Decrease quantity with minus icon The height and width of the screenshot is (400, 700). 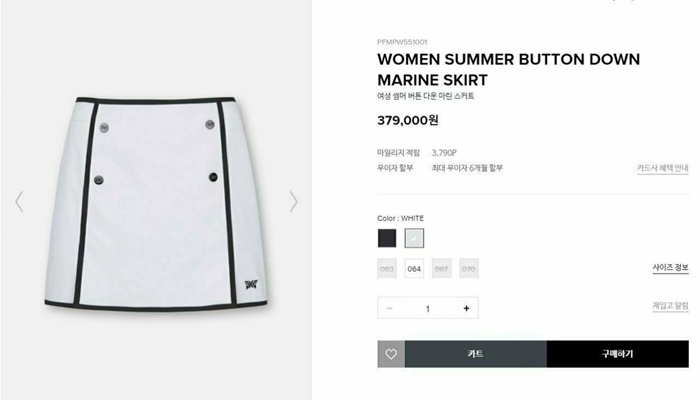[x=389, y=308]
